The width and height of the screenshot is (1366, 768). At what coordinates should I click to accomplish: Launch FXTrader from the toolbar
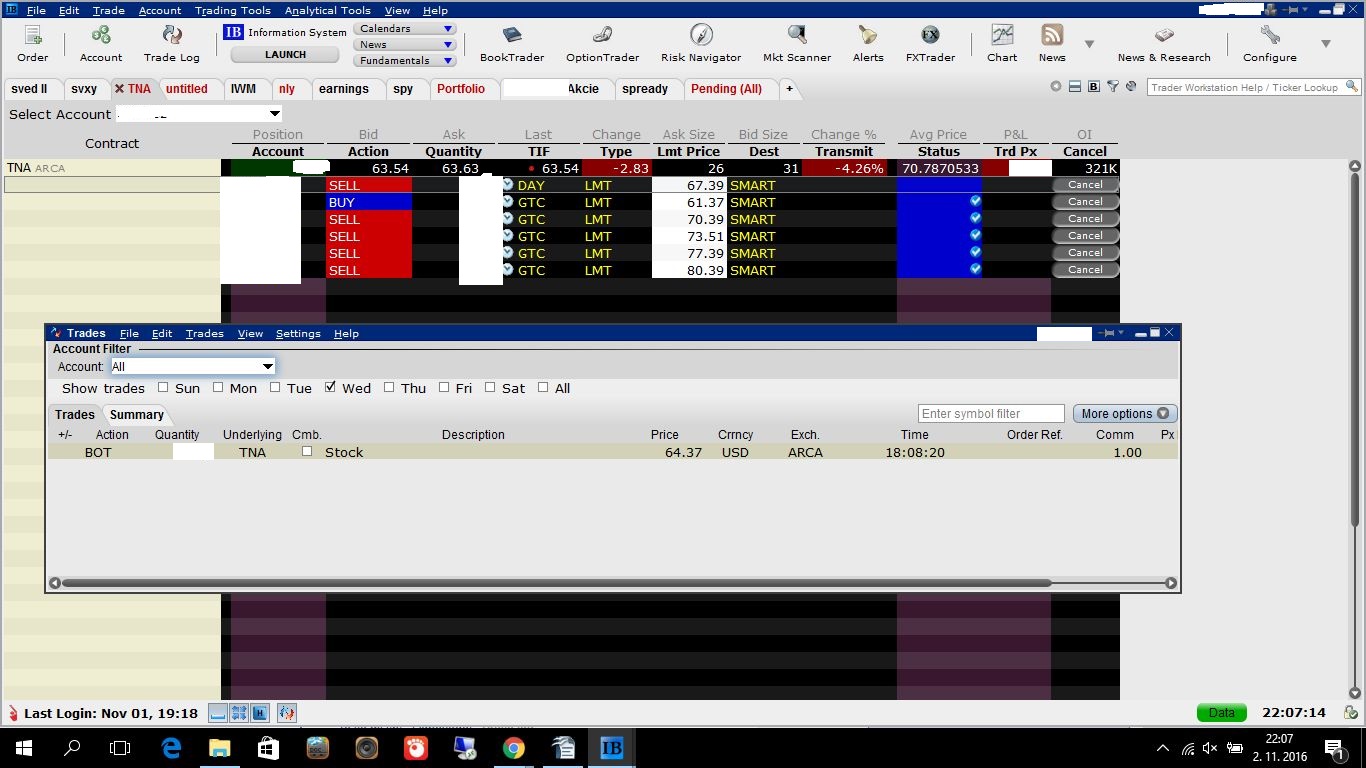coord(930,43)
